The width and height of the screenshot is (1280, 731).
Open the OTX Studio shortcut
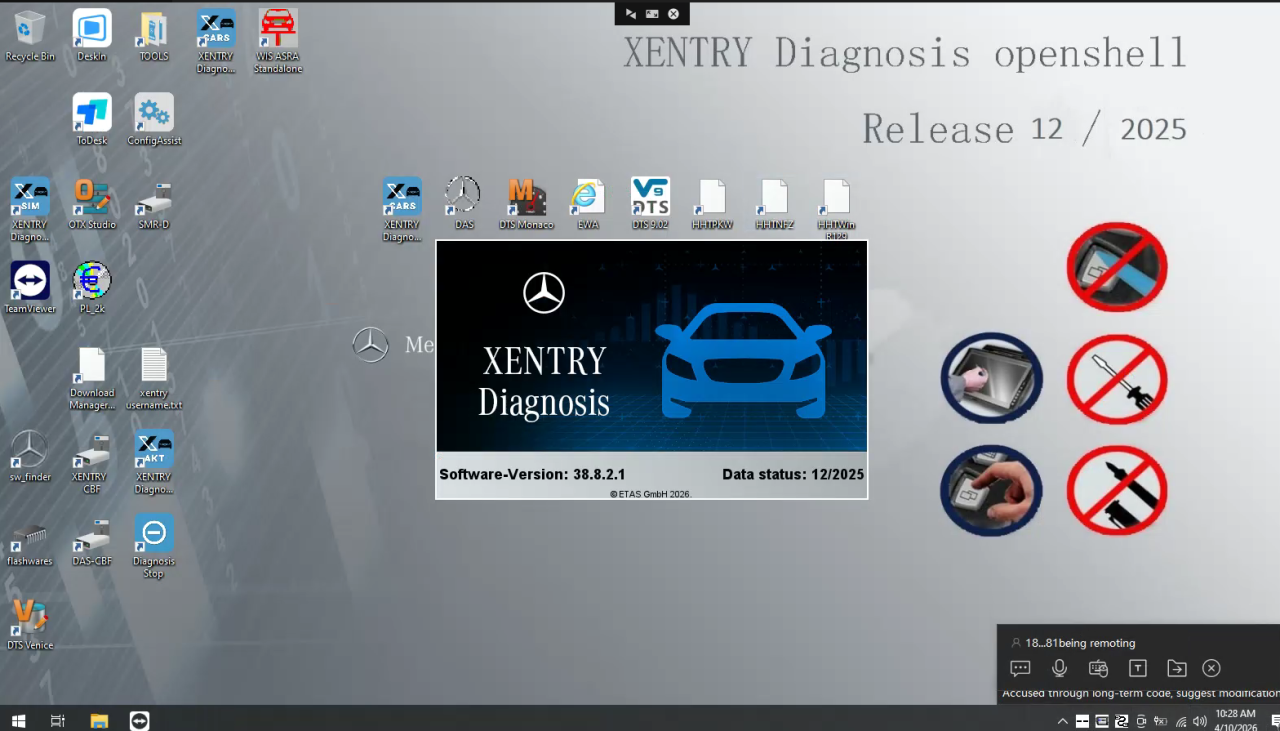pos(92,198)
